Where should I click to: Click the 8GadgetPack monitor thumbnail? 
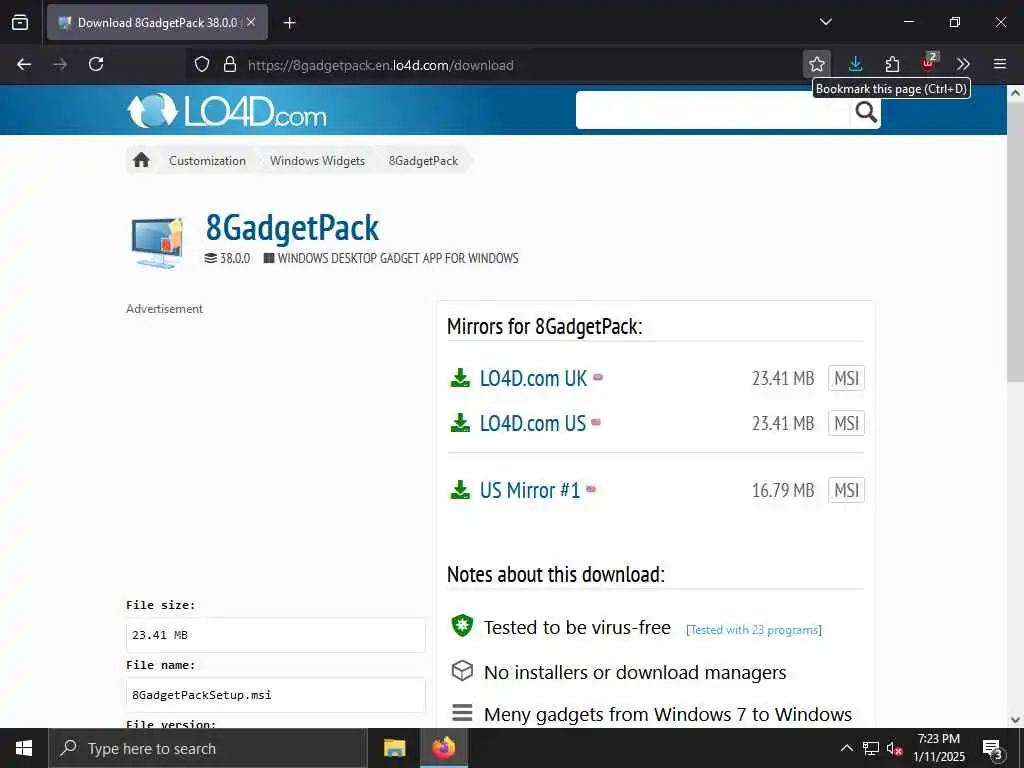(x=157, y=242)
